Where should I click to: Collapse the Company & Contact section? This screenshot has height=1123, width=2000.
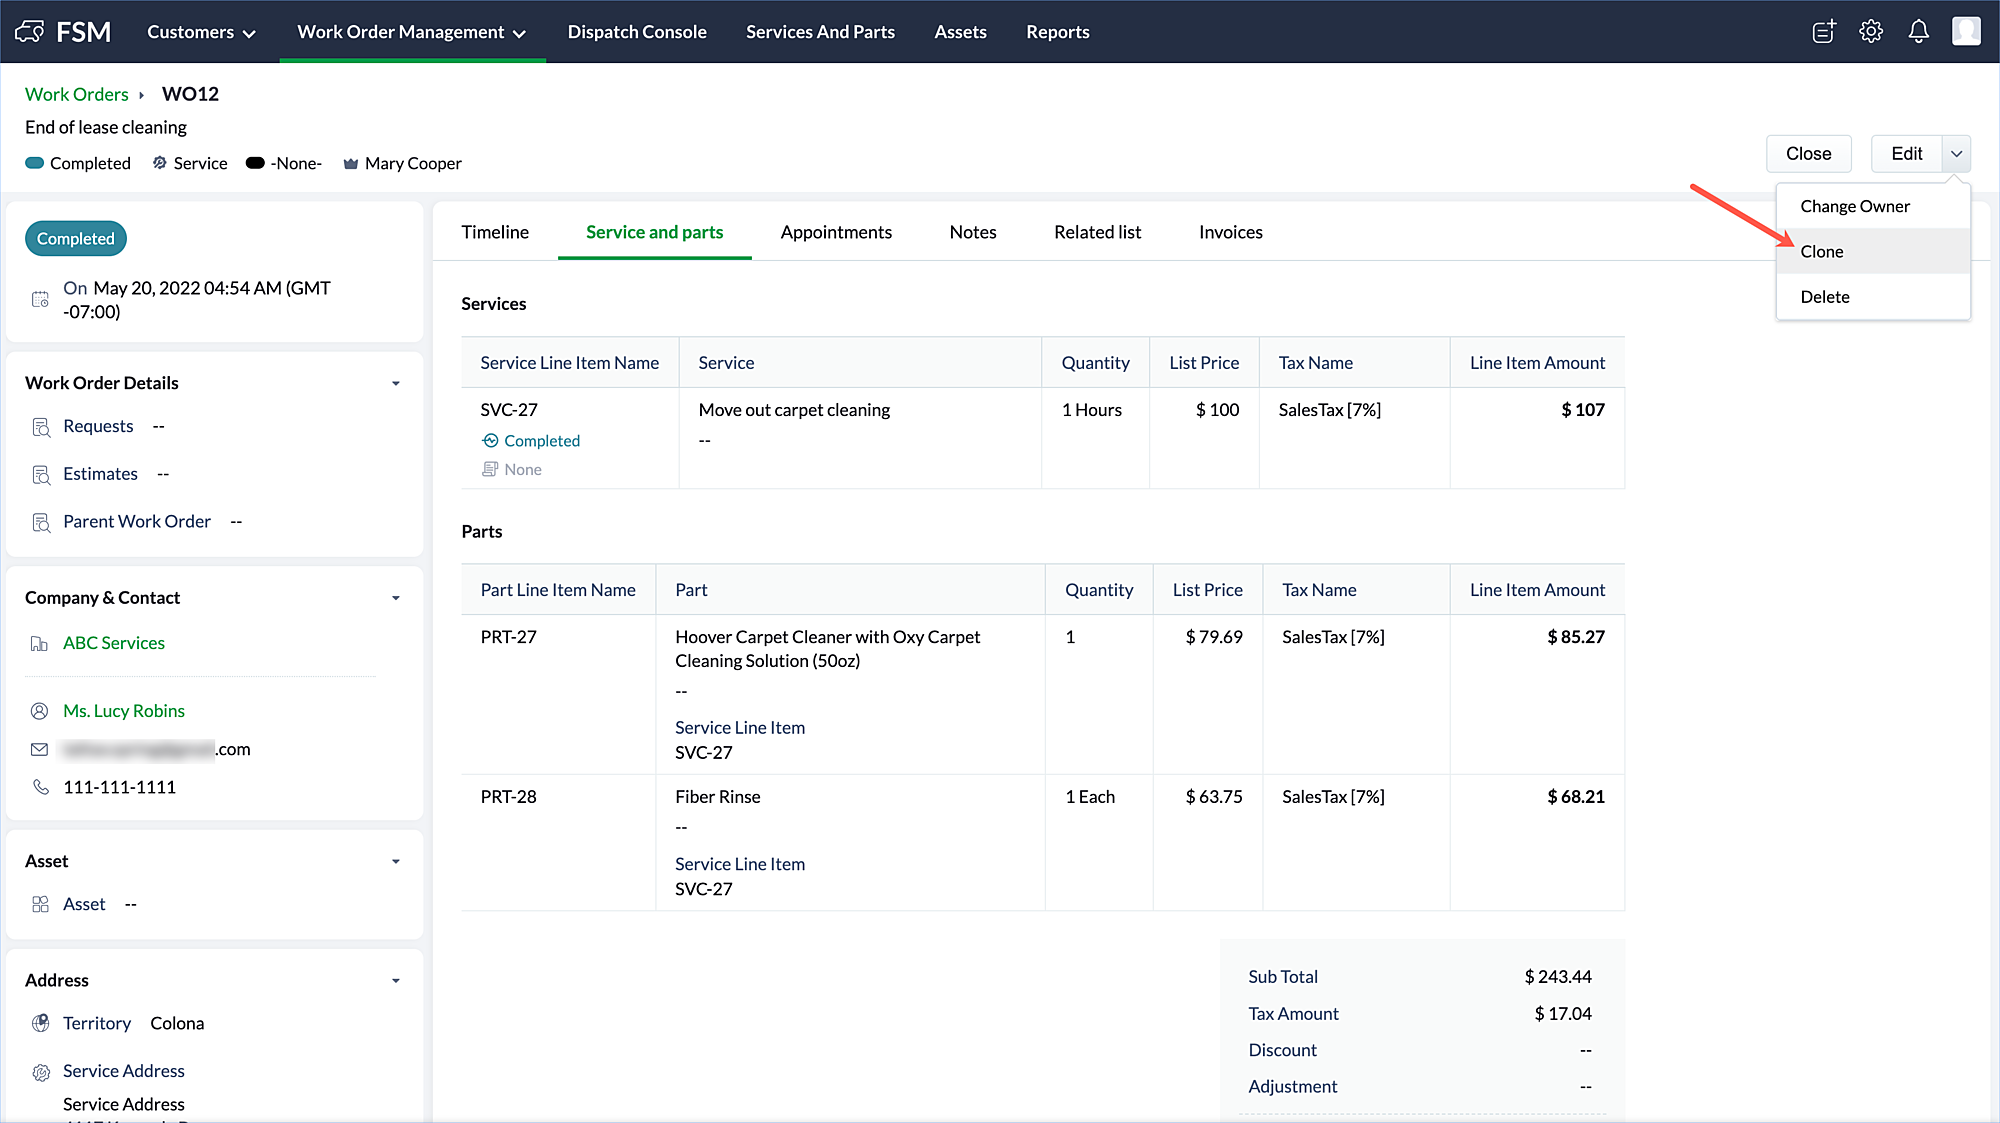click(396, 598)
